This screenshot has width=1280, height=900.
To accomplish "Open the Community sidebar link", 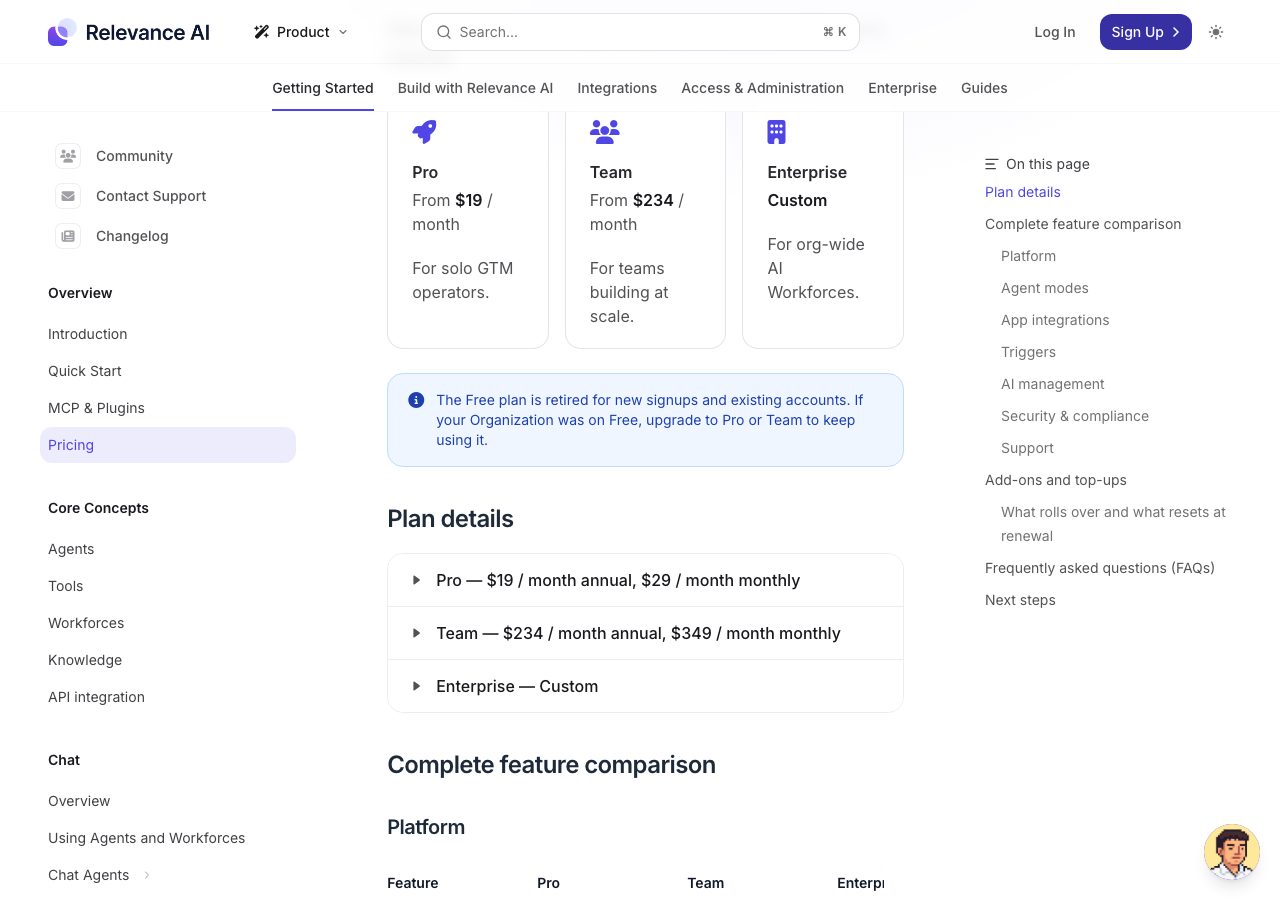I will tap(134, 156).
